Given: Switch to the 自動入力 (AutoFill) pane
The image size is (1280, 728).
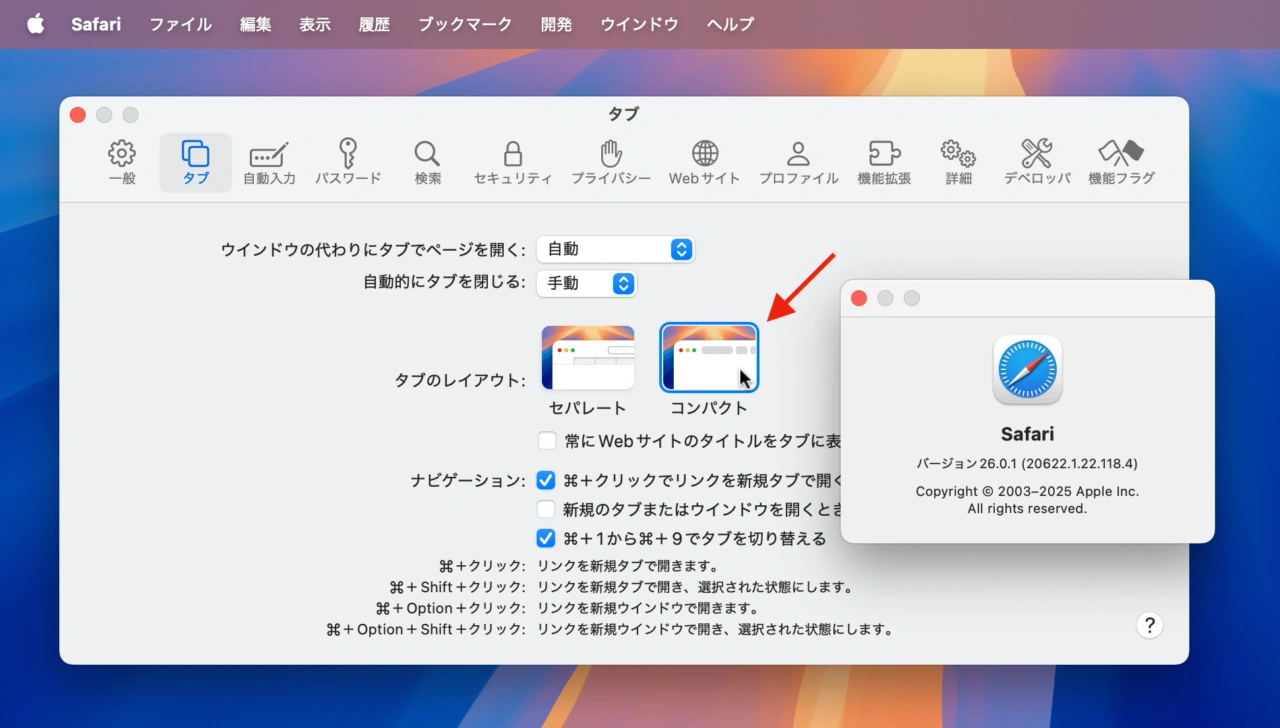Looking at the screenshot, I should click(x=268, y=160).
